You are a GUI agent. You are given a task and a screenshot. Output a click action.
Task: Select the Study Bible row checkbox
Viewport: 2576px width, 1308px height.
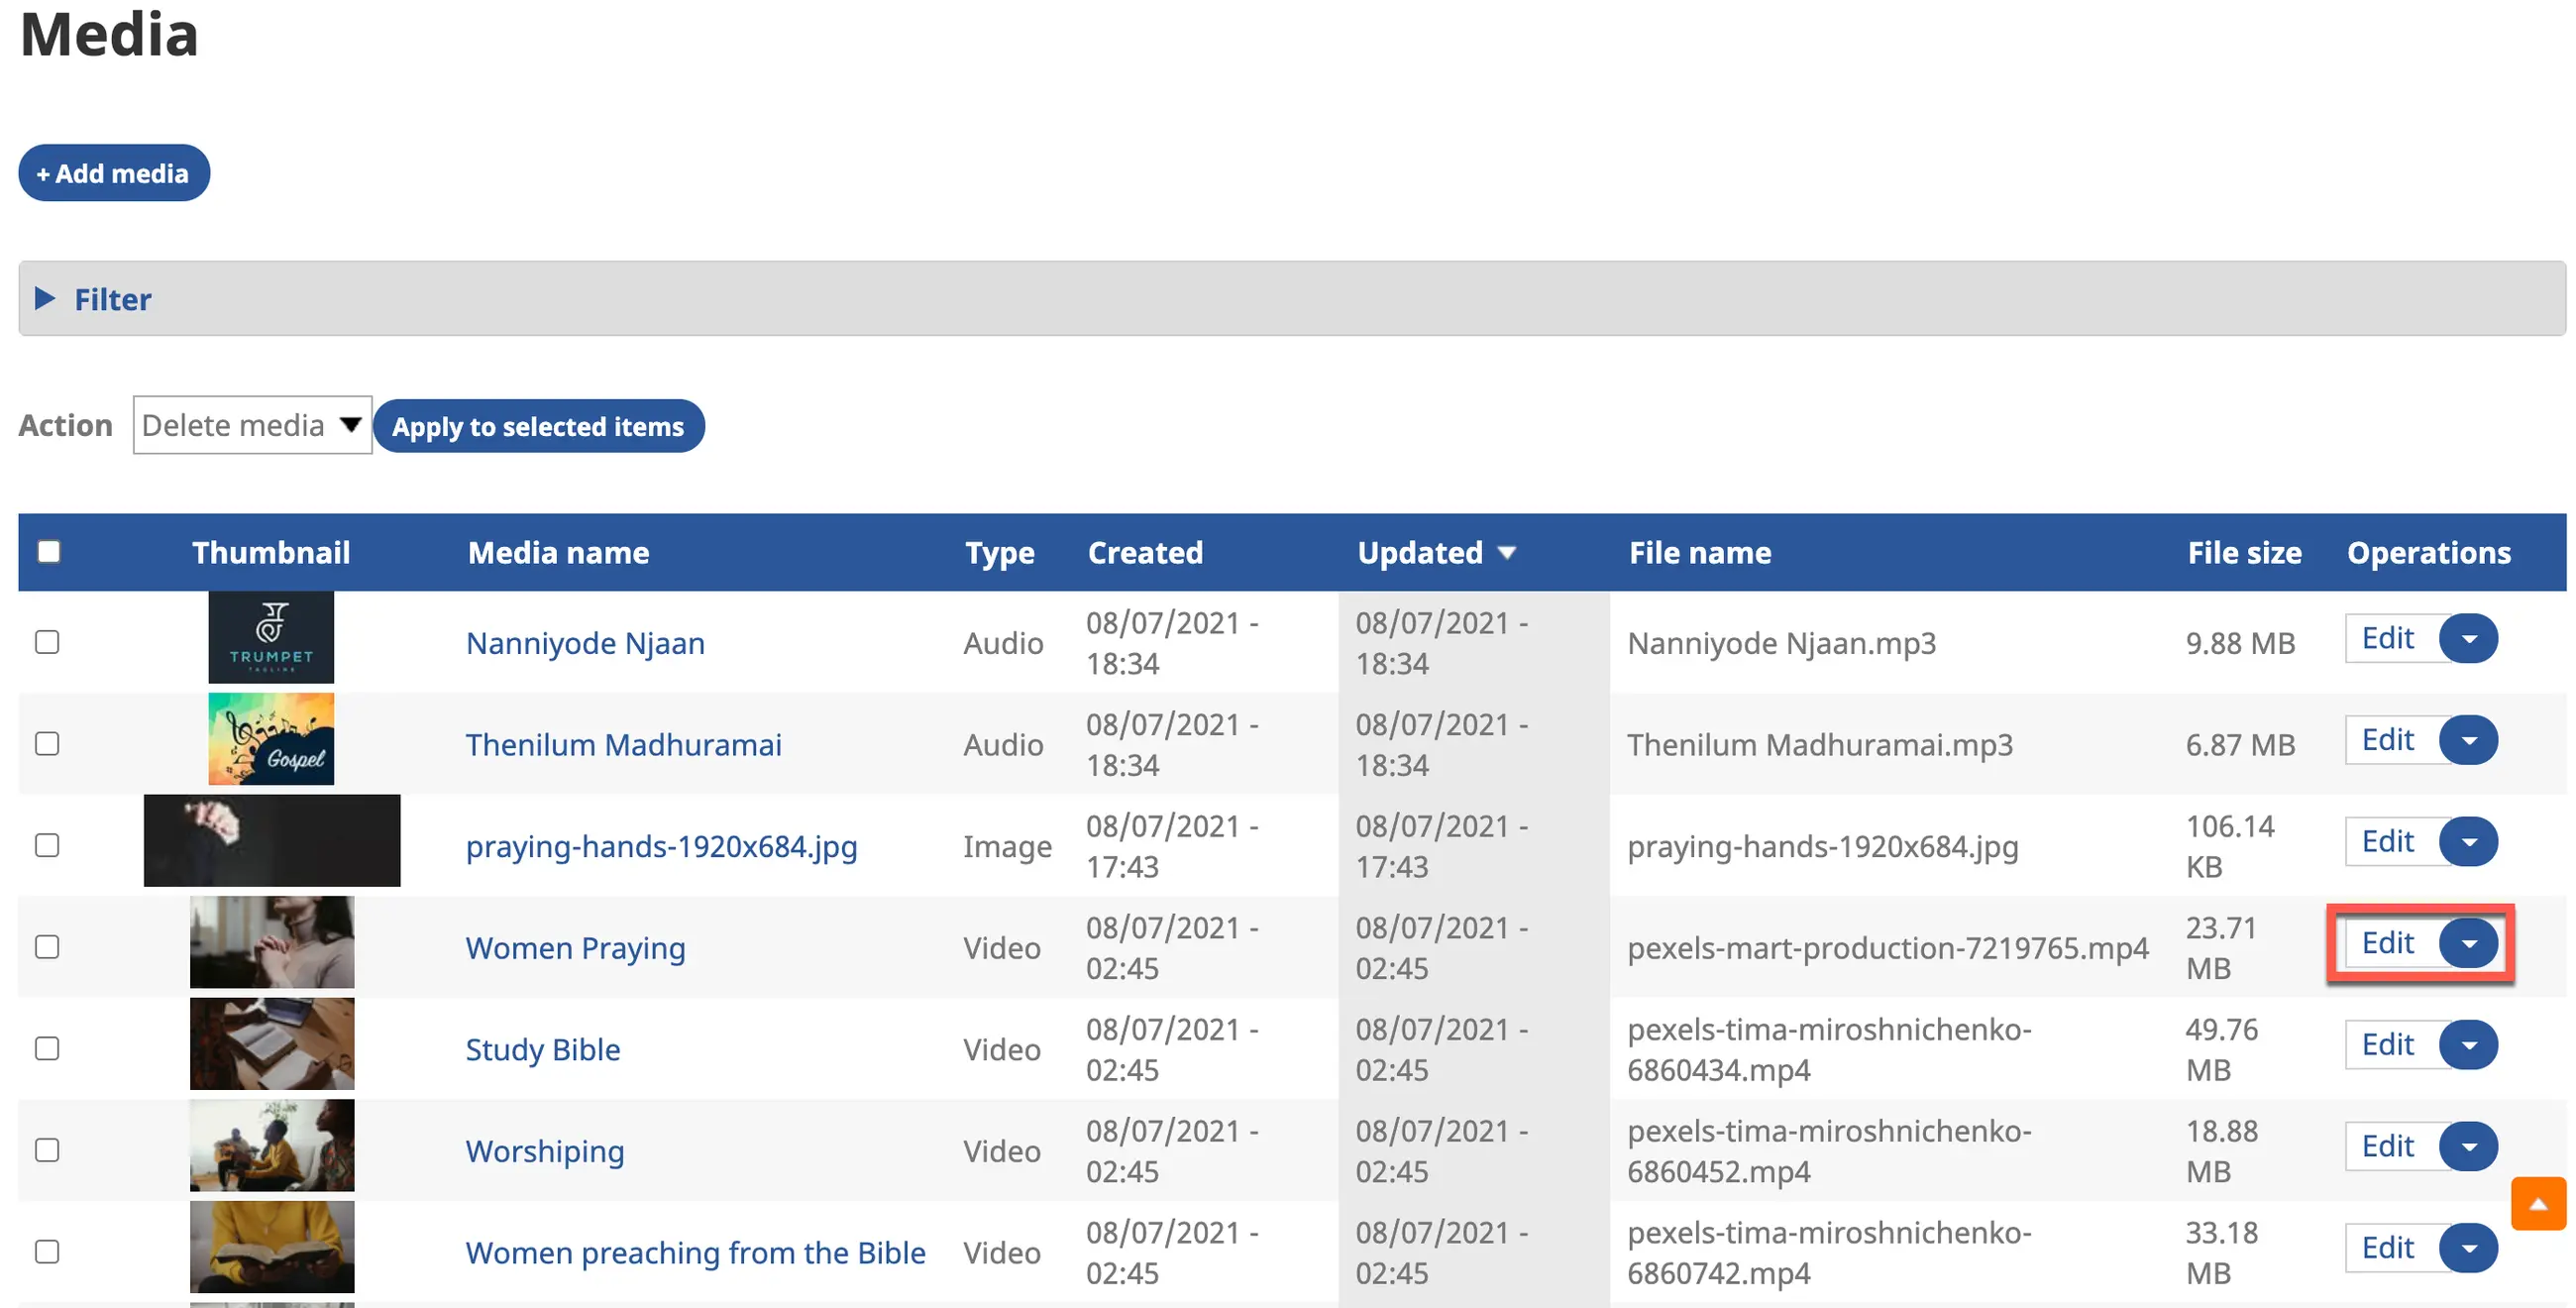[x=47, y=1049]
